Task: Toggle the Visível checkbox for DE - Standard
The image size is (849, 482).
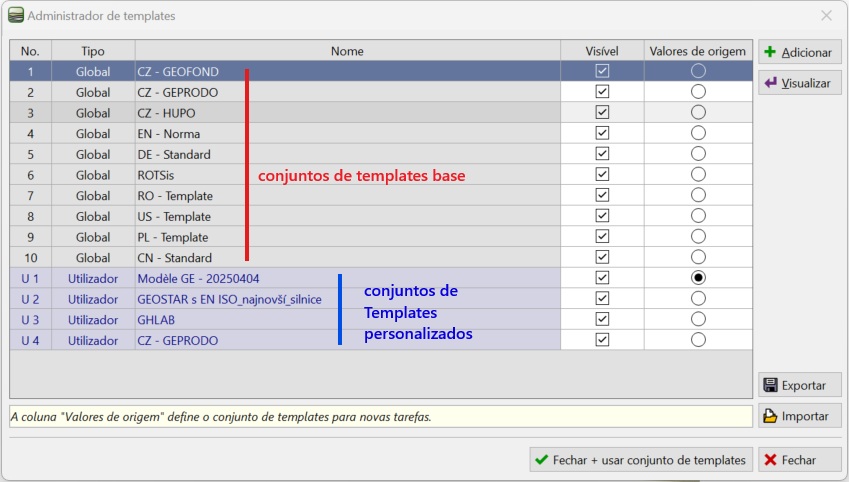Action: click(602, 153)
